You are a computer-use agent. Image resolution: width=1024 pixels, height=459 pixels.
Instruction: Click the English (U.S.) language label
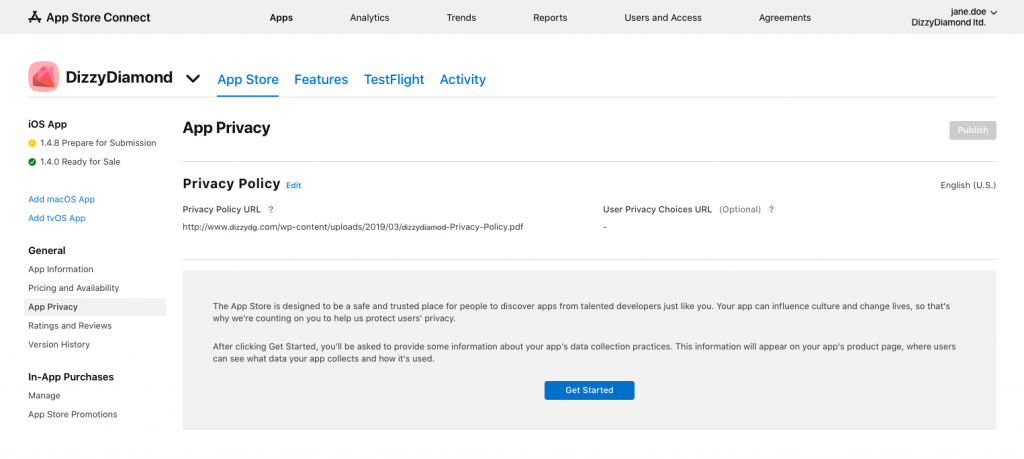click(x=968, y=185)
